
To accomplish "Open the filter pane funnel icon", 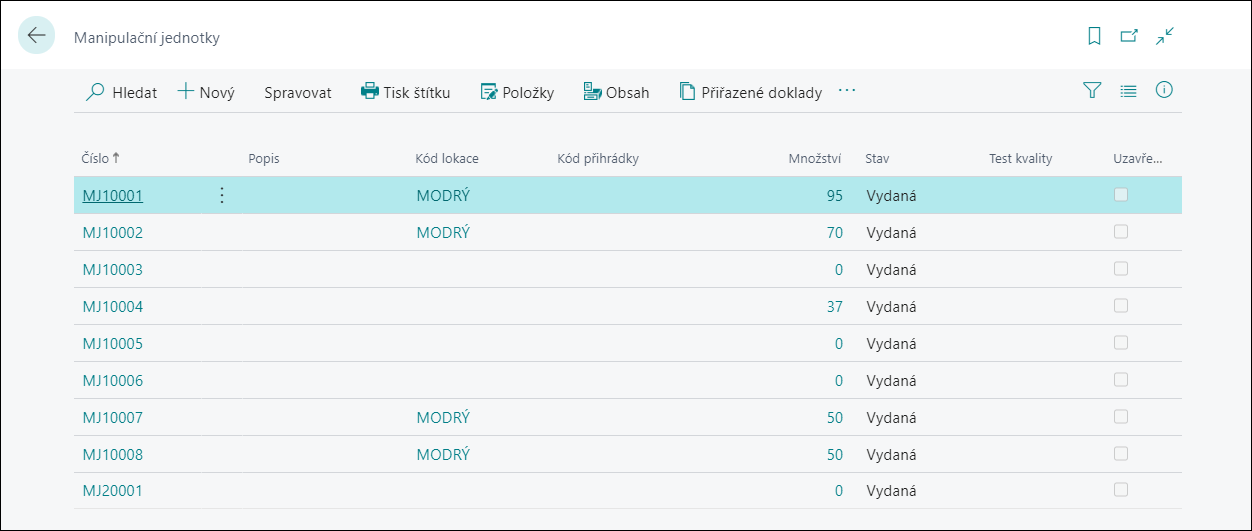I will (1092, 91).
